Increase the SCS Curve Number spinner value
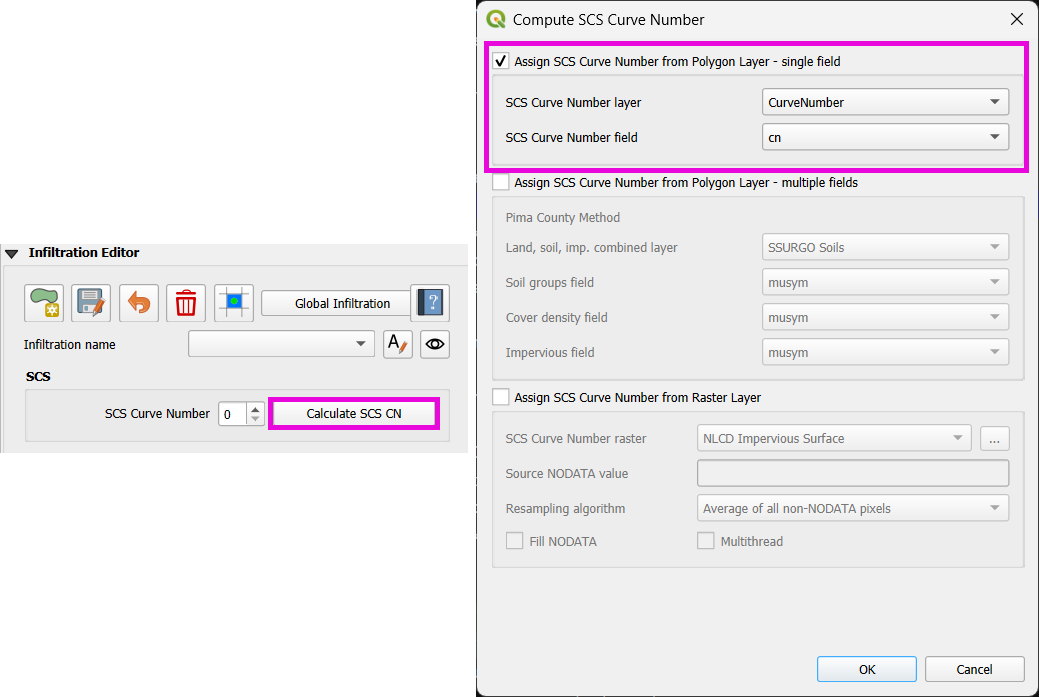This screenshot has width=1039, height=697. pyautogui.click(x=256, y=408)
